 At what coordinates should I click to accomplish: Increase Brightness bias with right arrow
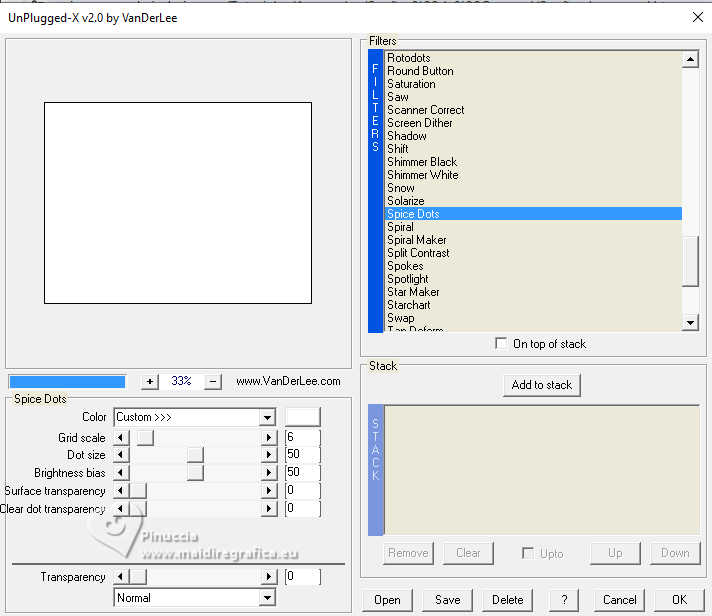[x=268, y=473]
